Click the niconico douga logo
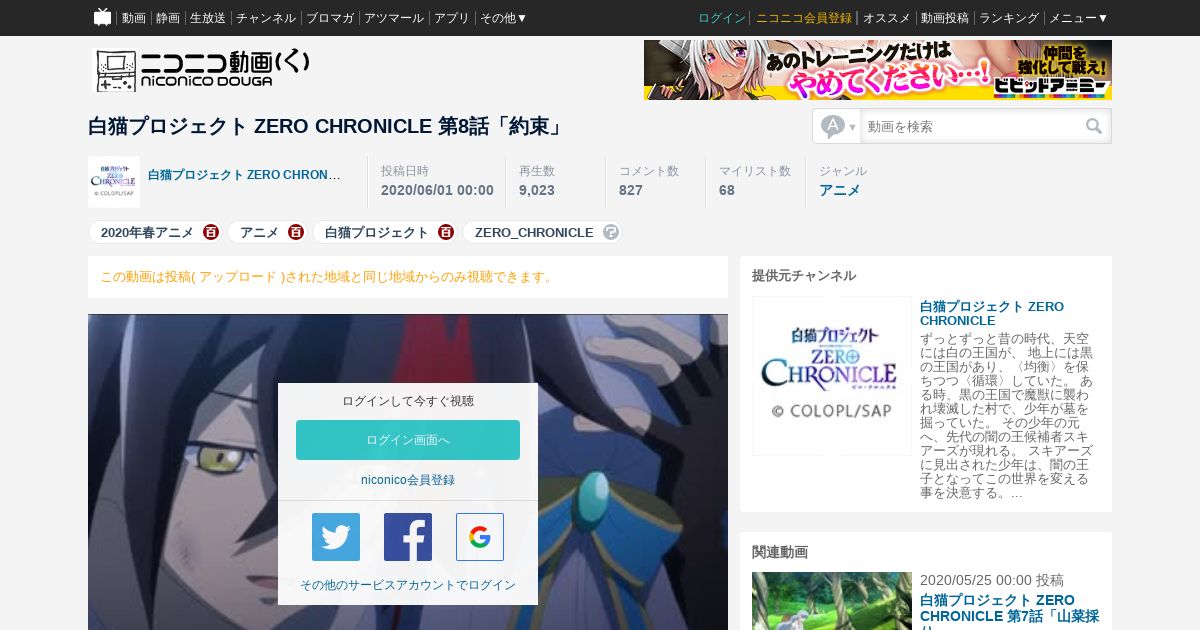 [202, 70]
